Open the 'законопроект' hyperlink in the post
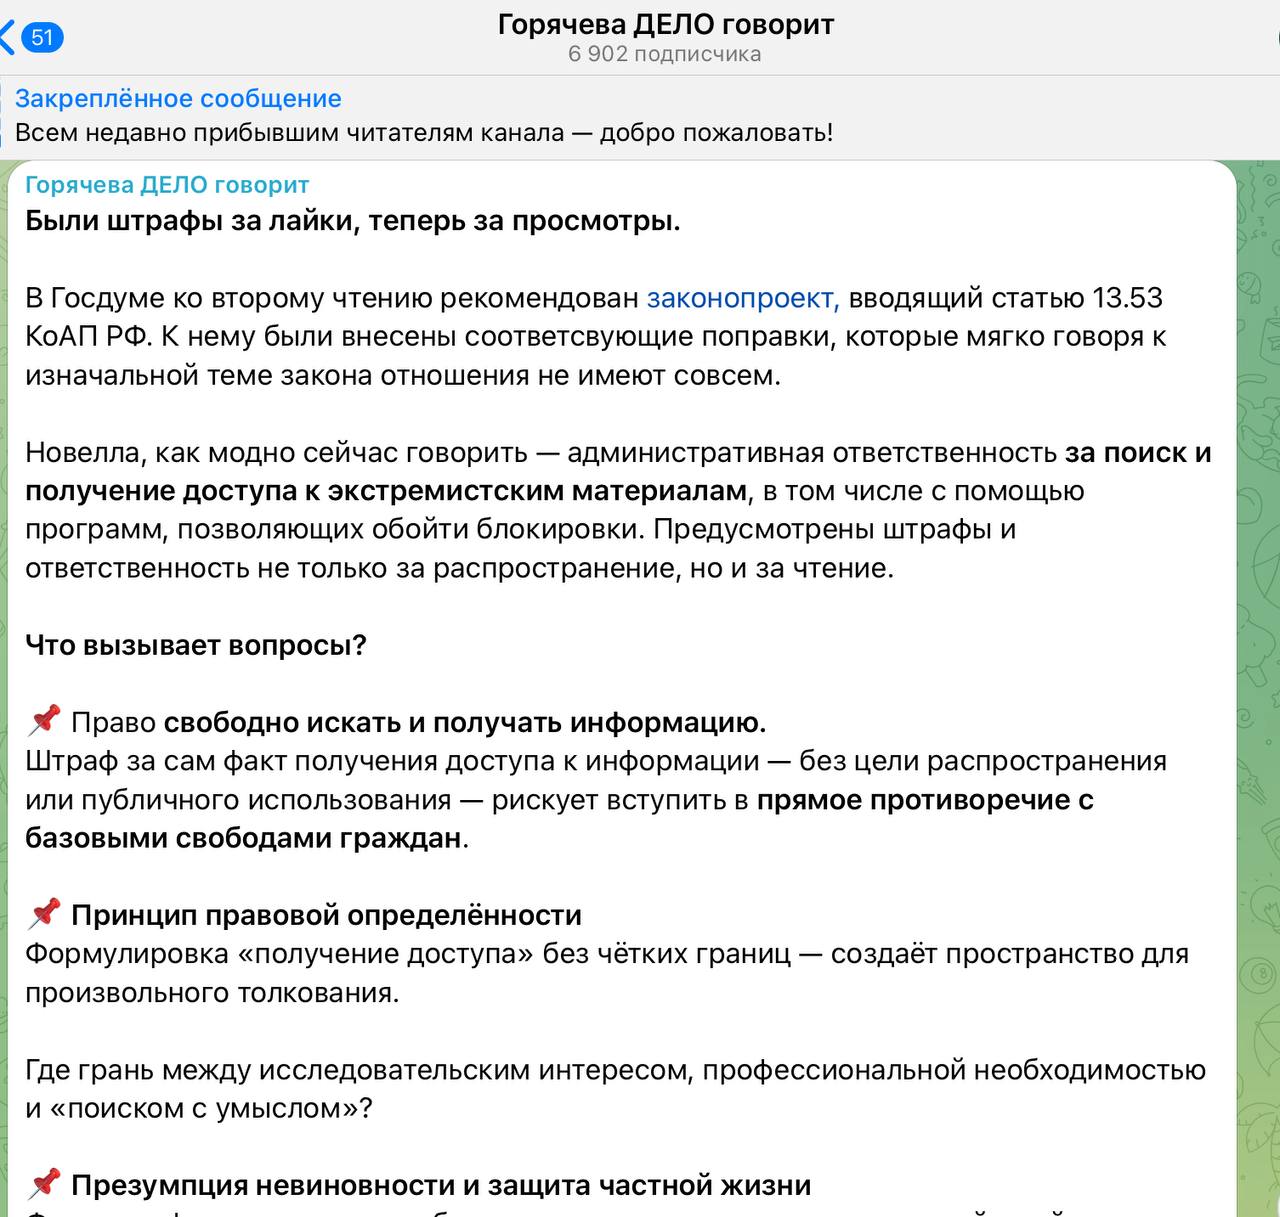1280x1217 pixels. (743, 298)
